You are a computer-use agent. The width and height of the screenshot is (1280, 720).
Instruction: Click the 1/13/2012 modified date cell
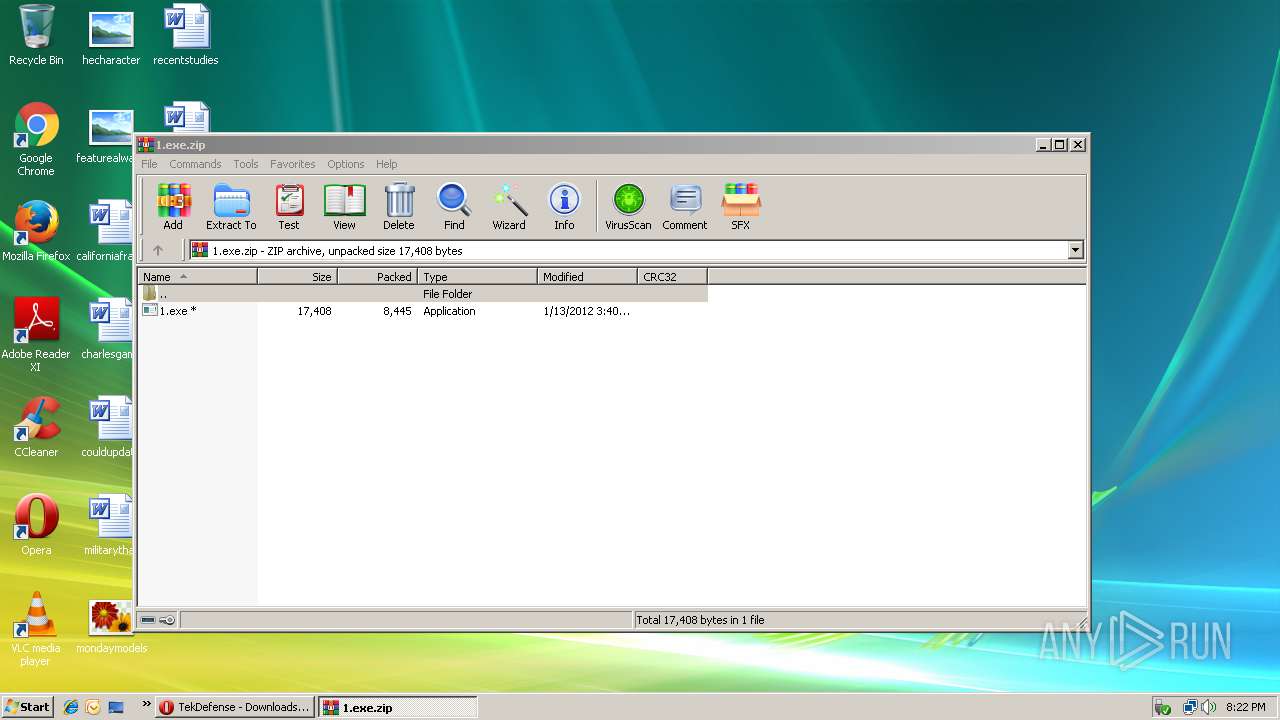586,311
